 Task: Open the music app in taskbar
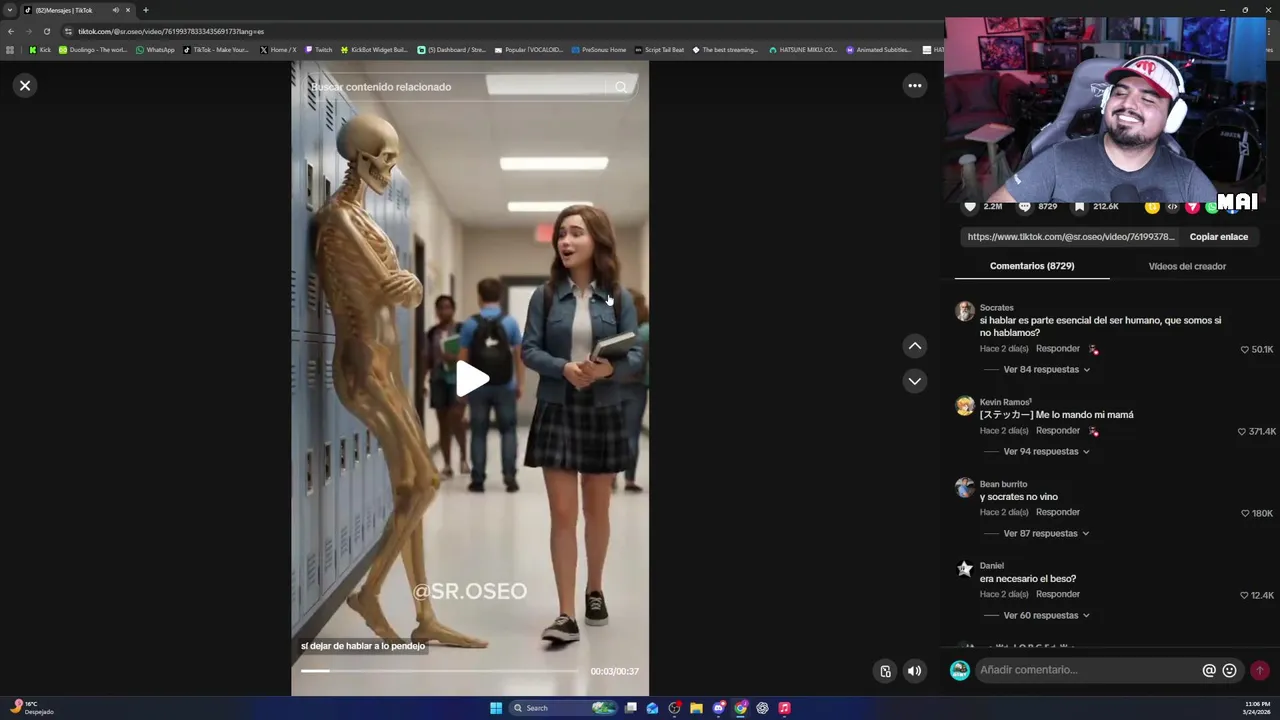click(x=784, y=708)
